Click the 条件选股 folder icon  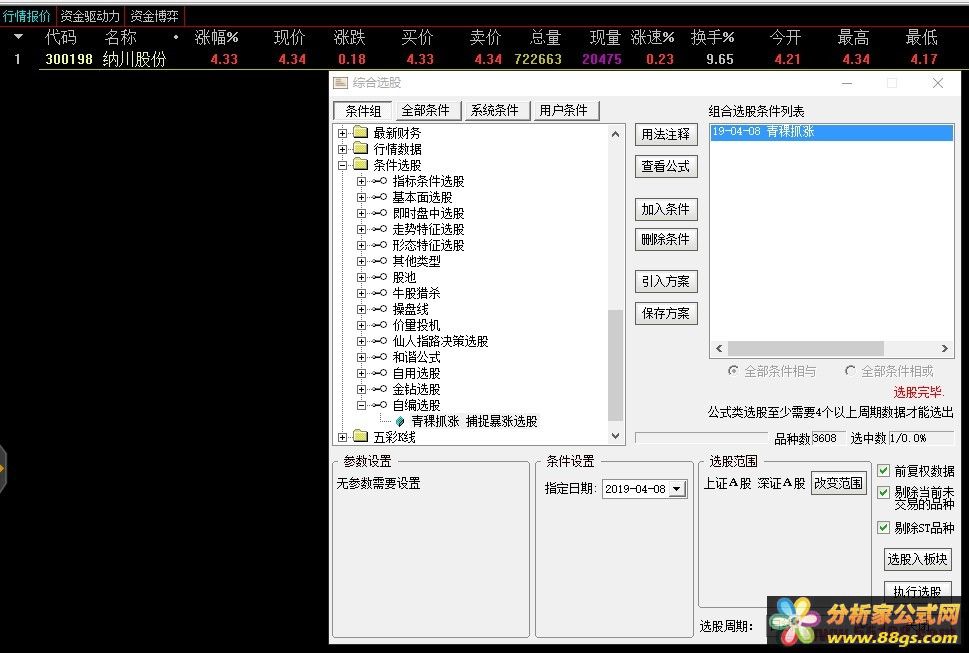pyautogui.click(x=360, y=165)
